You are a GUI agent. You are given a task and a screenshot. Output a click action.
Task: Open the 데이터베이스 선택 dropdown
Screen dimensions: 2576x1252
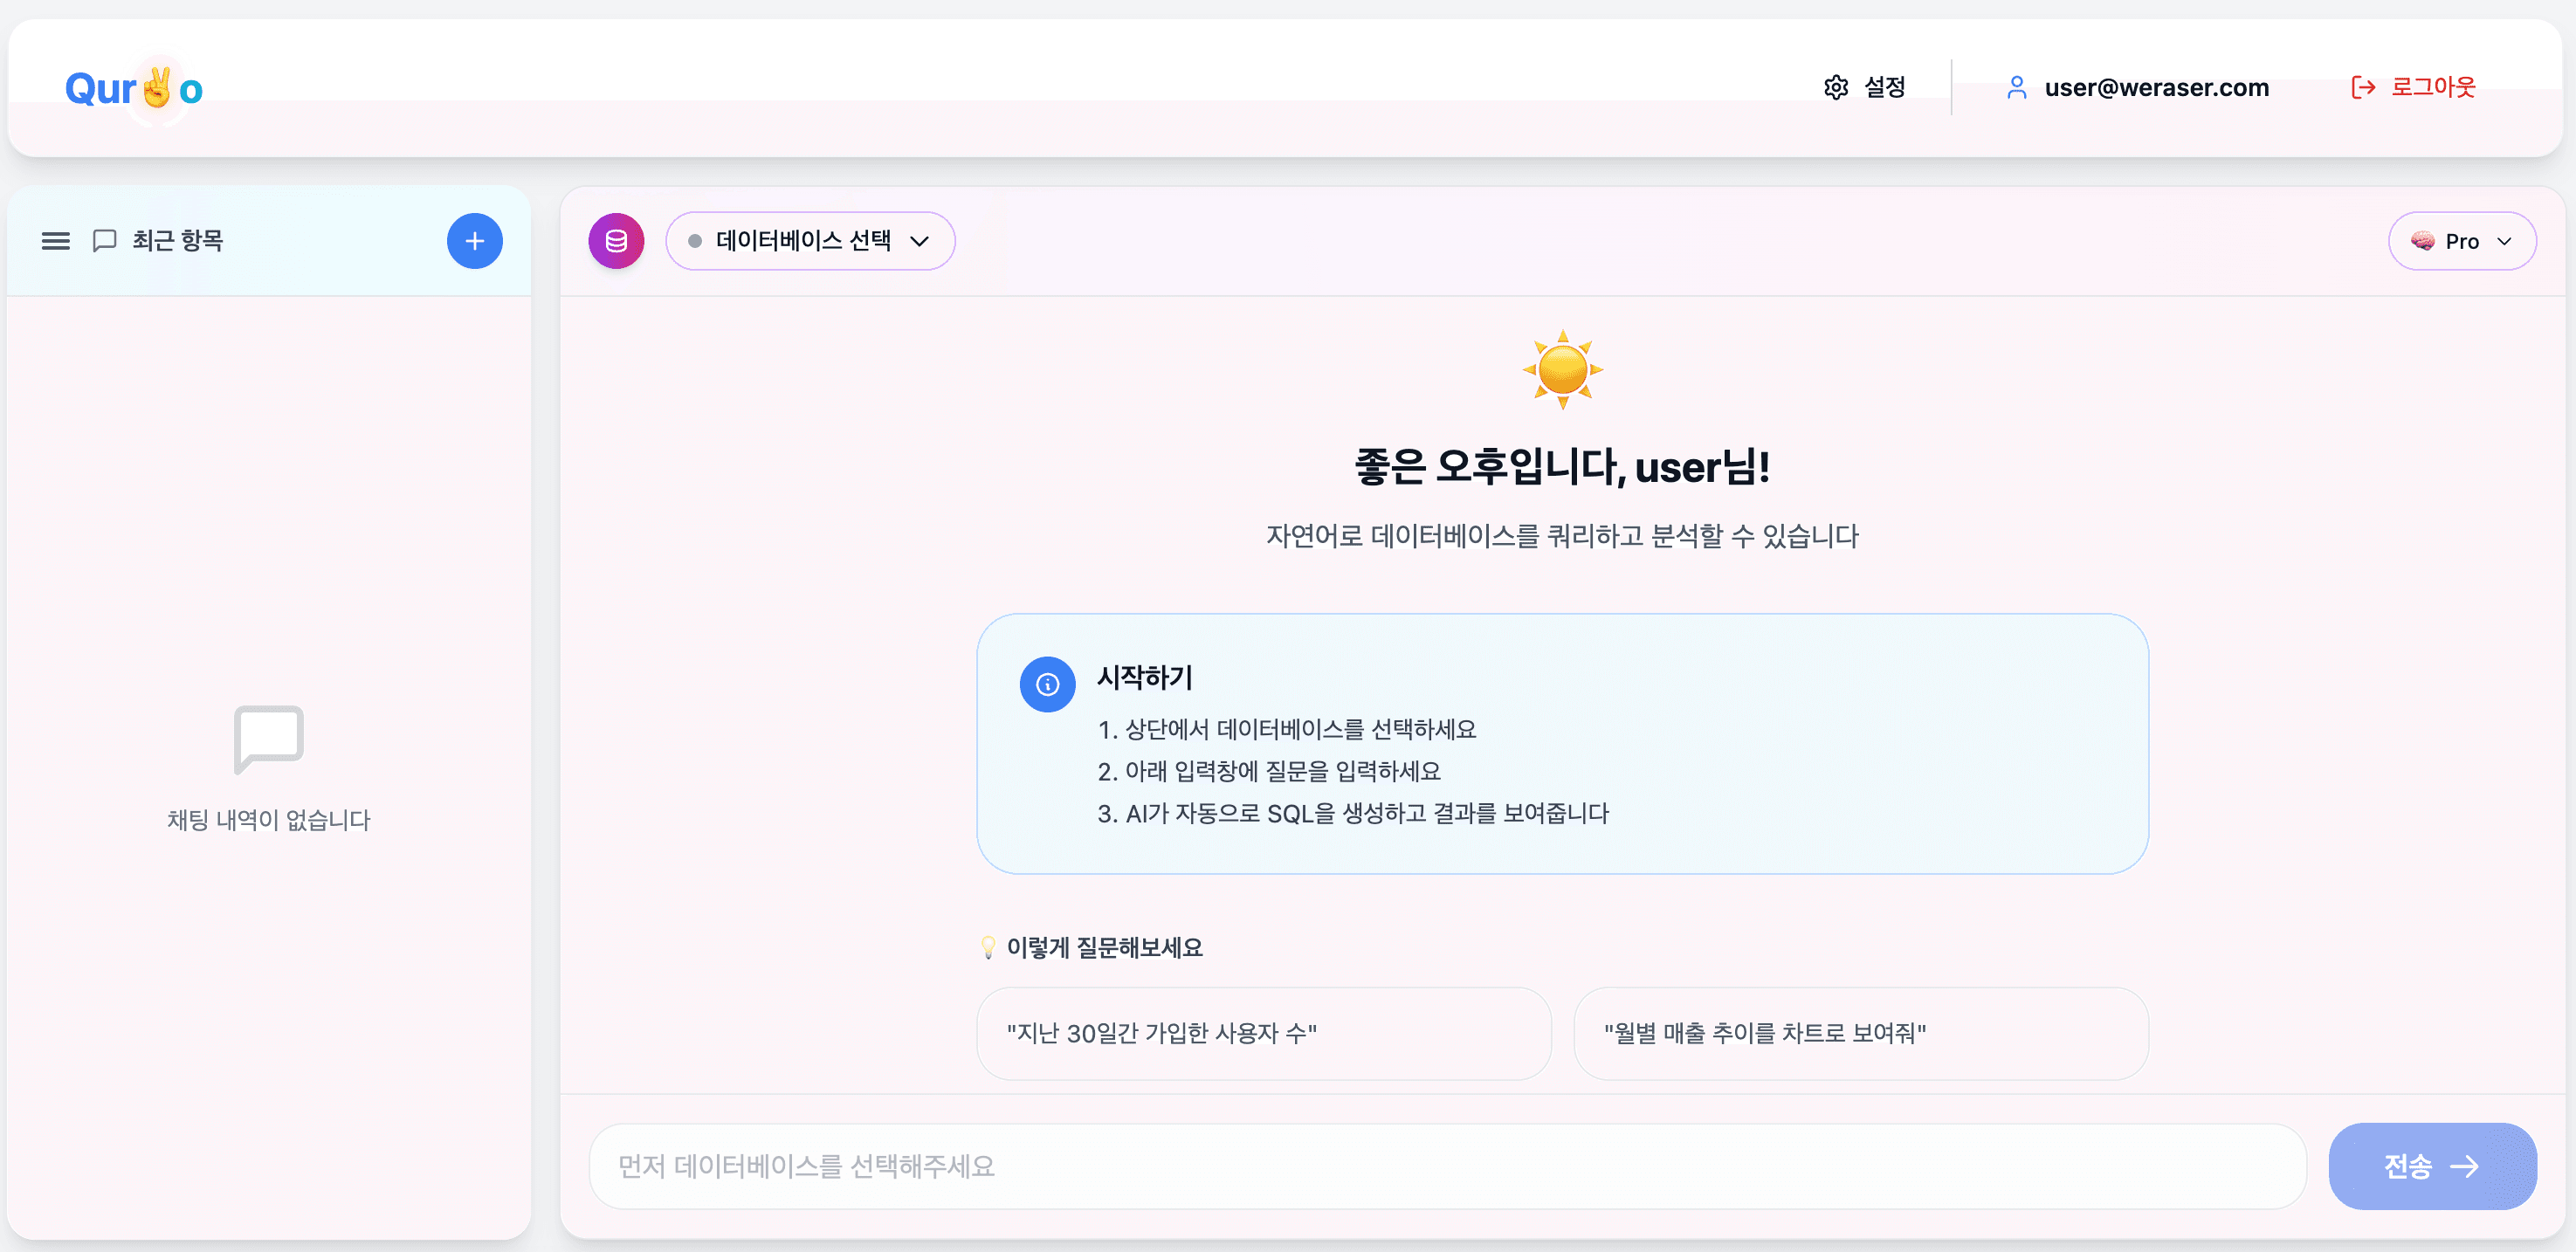pyautogui.click(x=810, y=241)
